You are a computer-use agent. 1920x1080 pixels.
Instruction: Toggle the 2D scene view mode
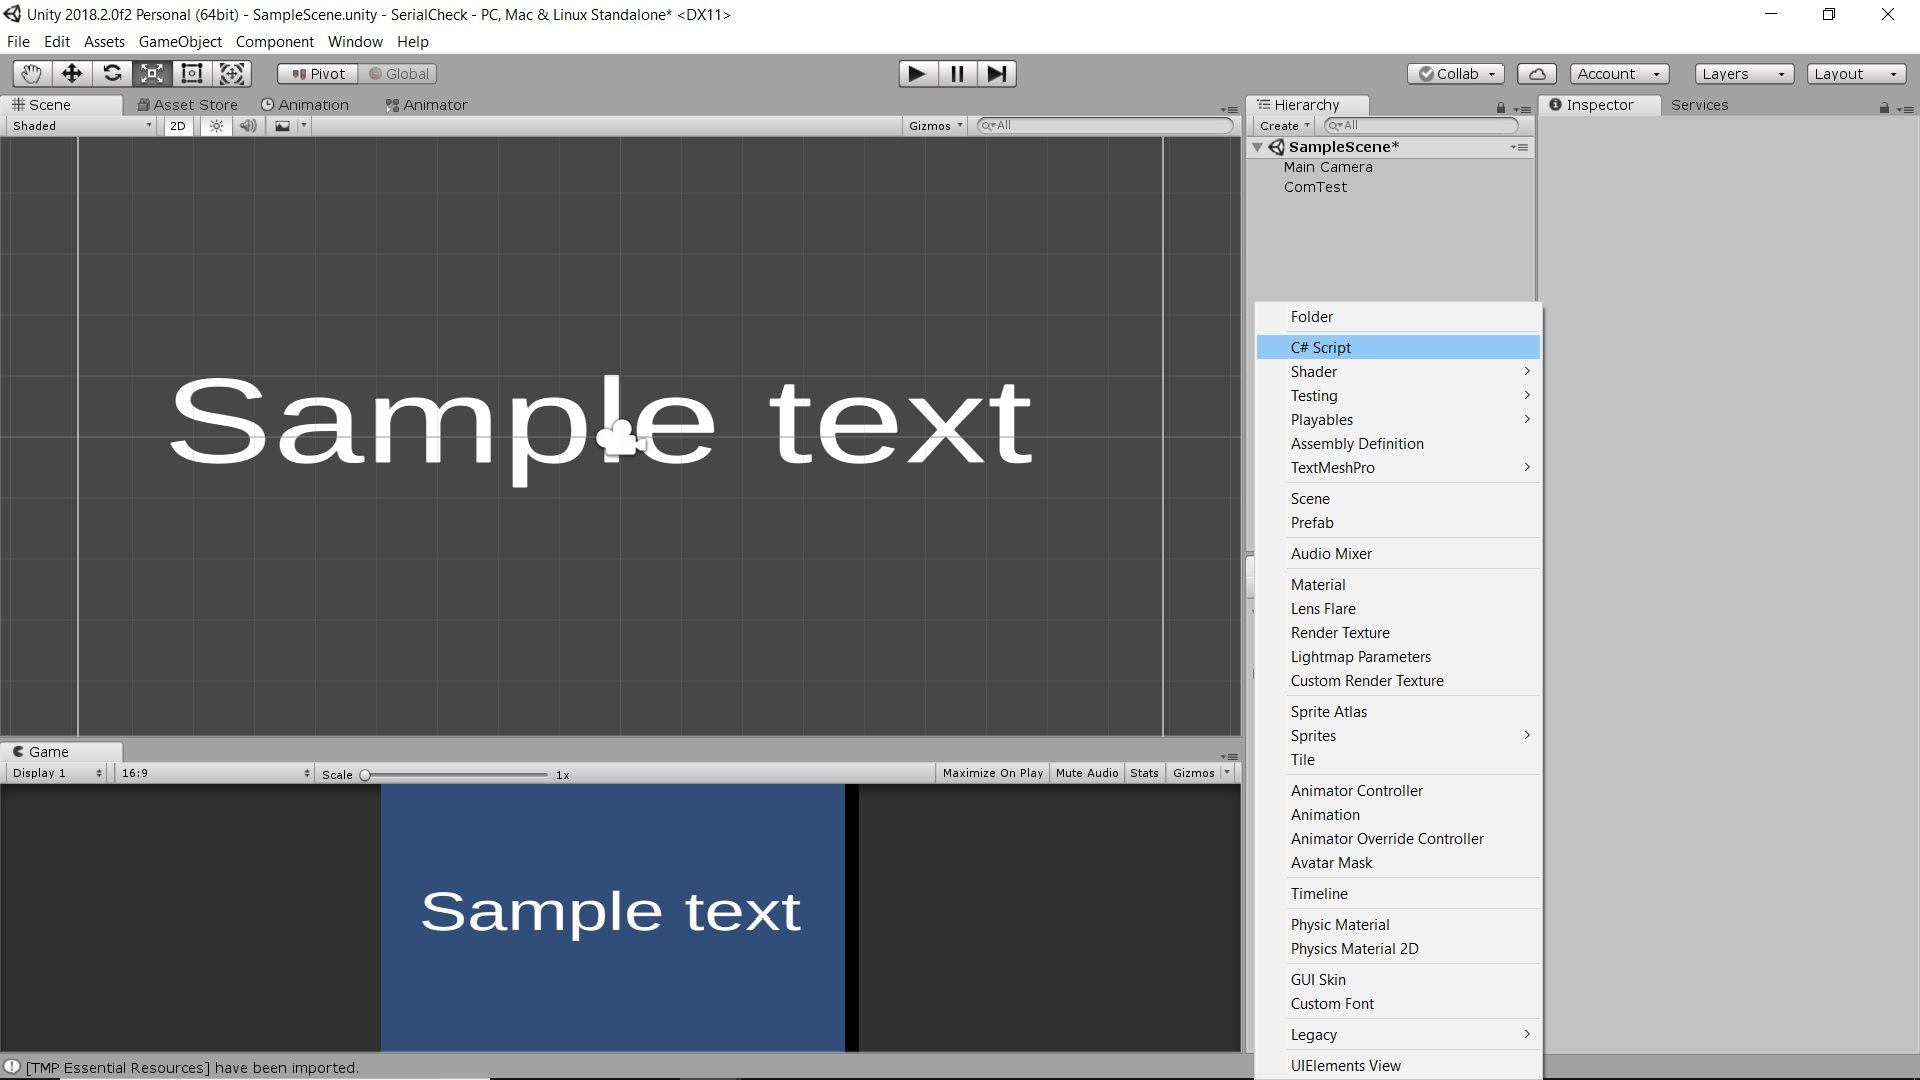click(178, 126)
